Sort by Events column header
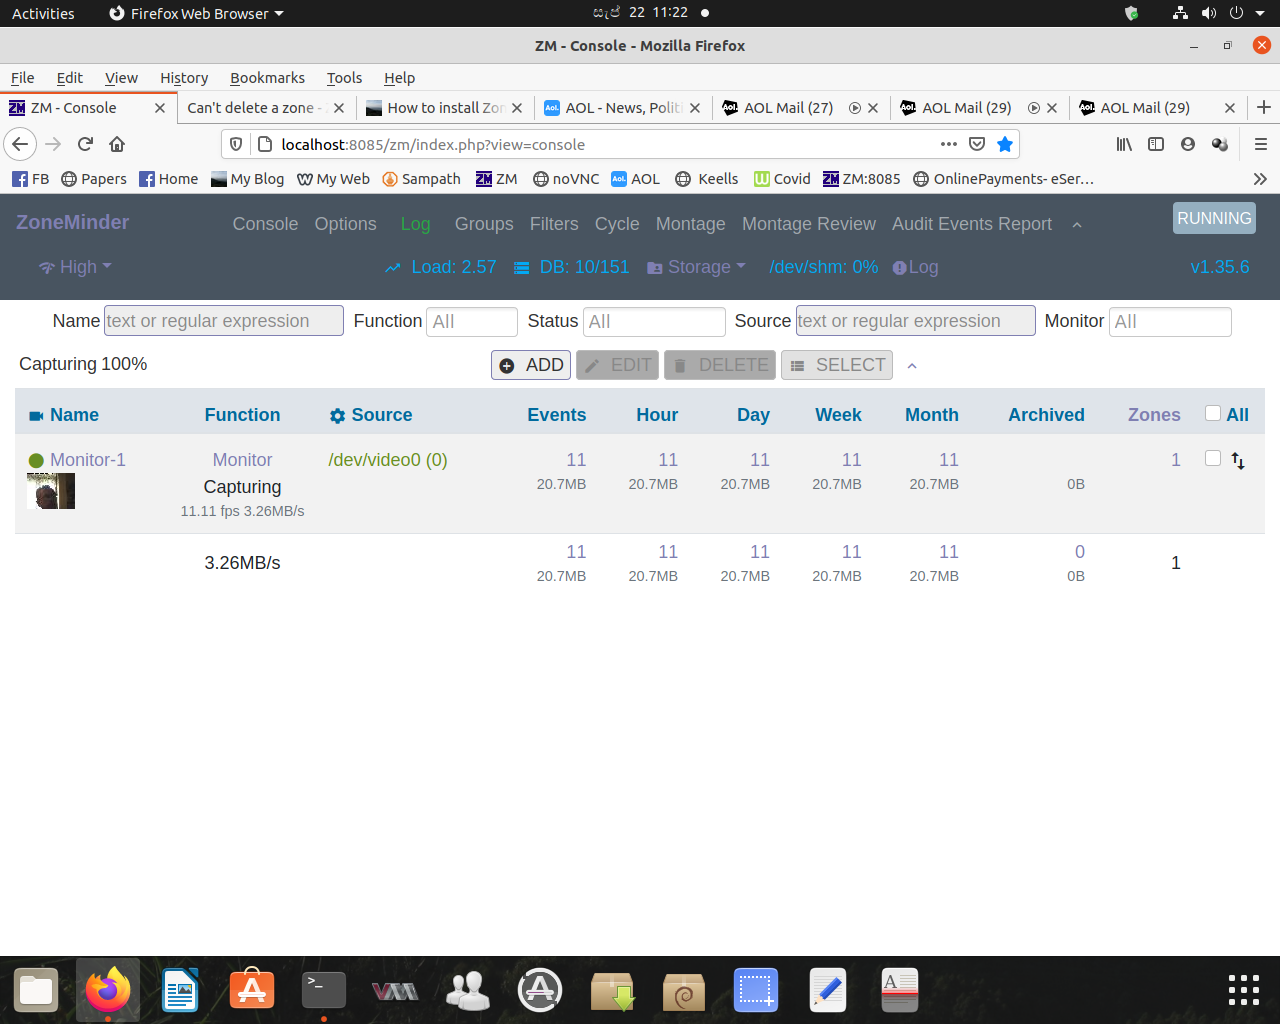The width and height of the screenshot is (1280, 1024). [557, 415]
